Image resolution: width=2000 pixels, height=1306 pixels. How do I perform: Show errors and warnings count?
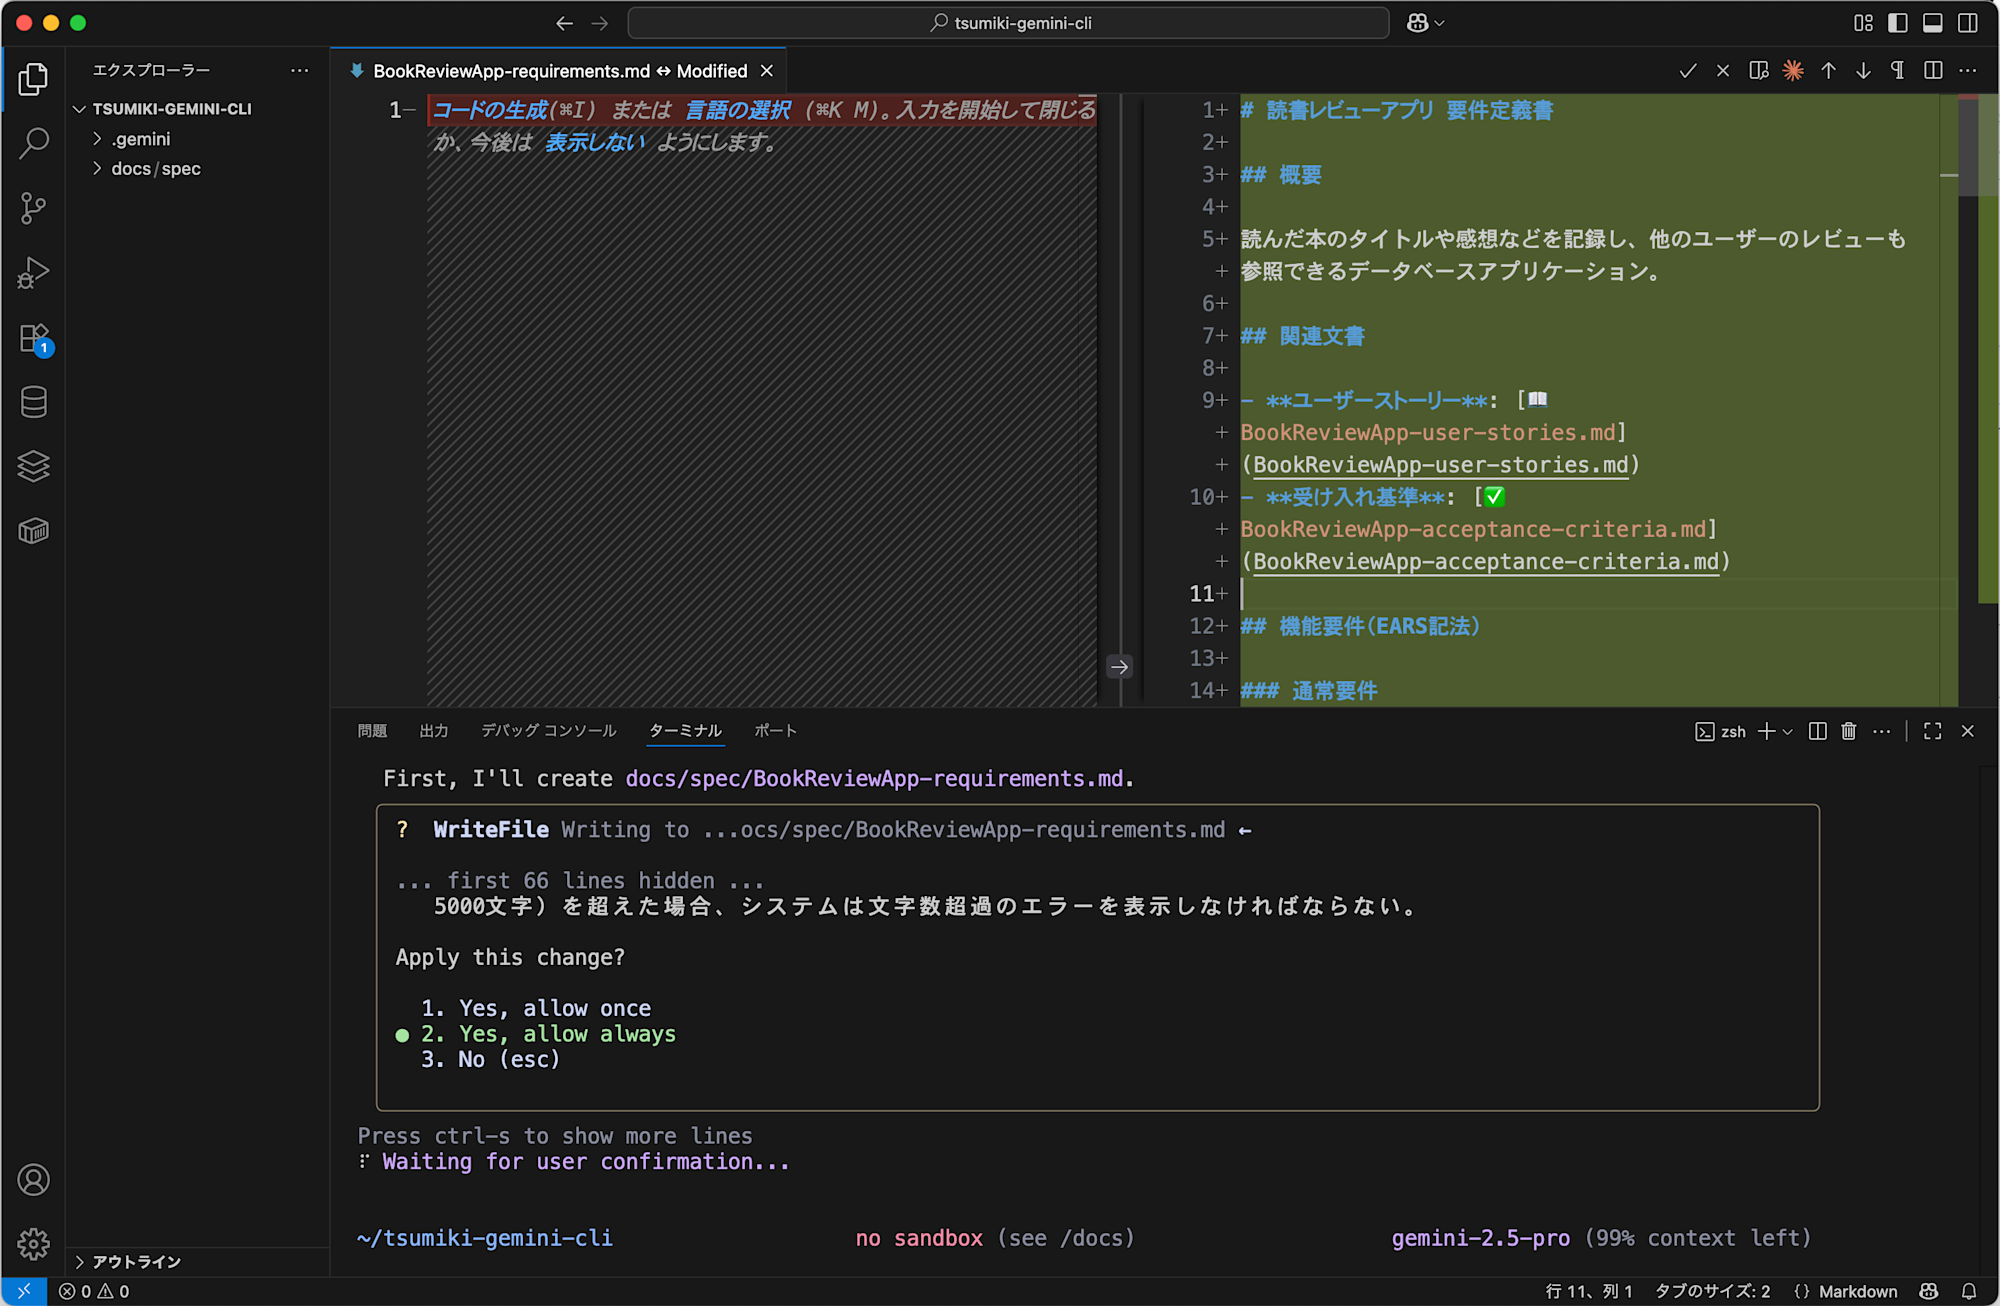point(94,1291)
